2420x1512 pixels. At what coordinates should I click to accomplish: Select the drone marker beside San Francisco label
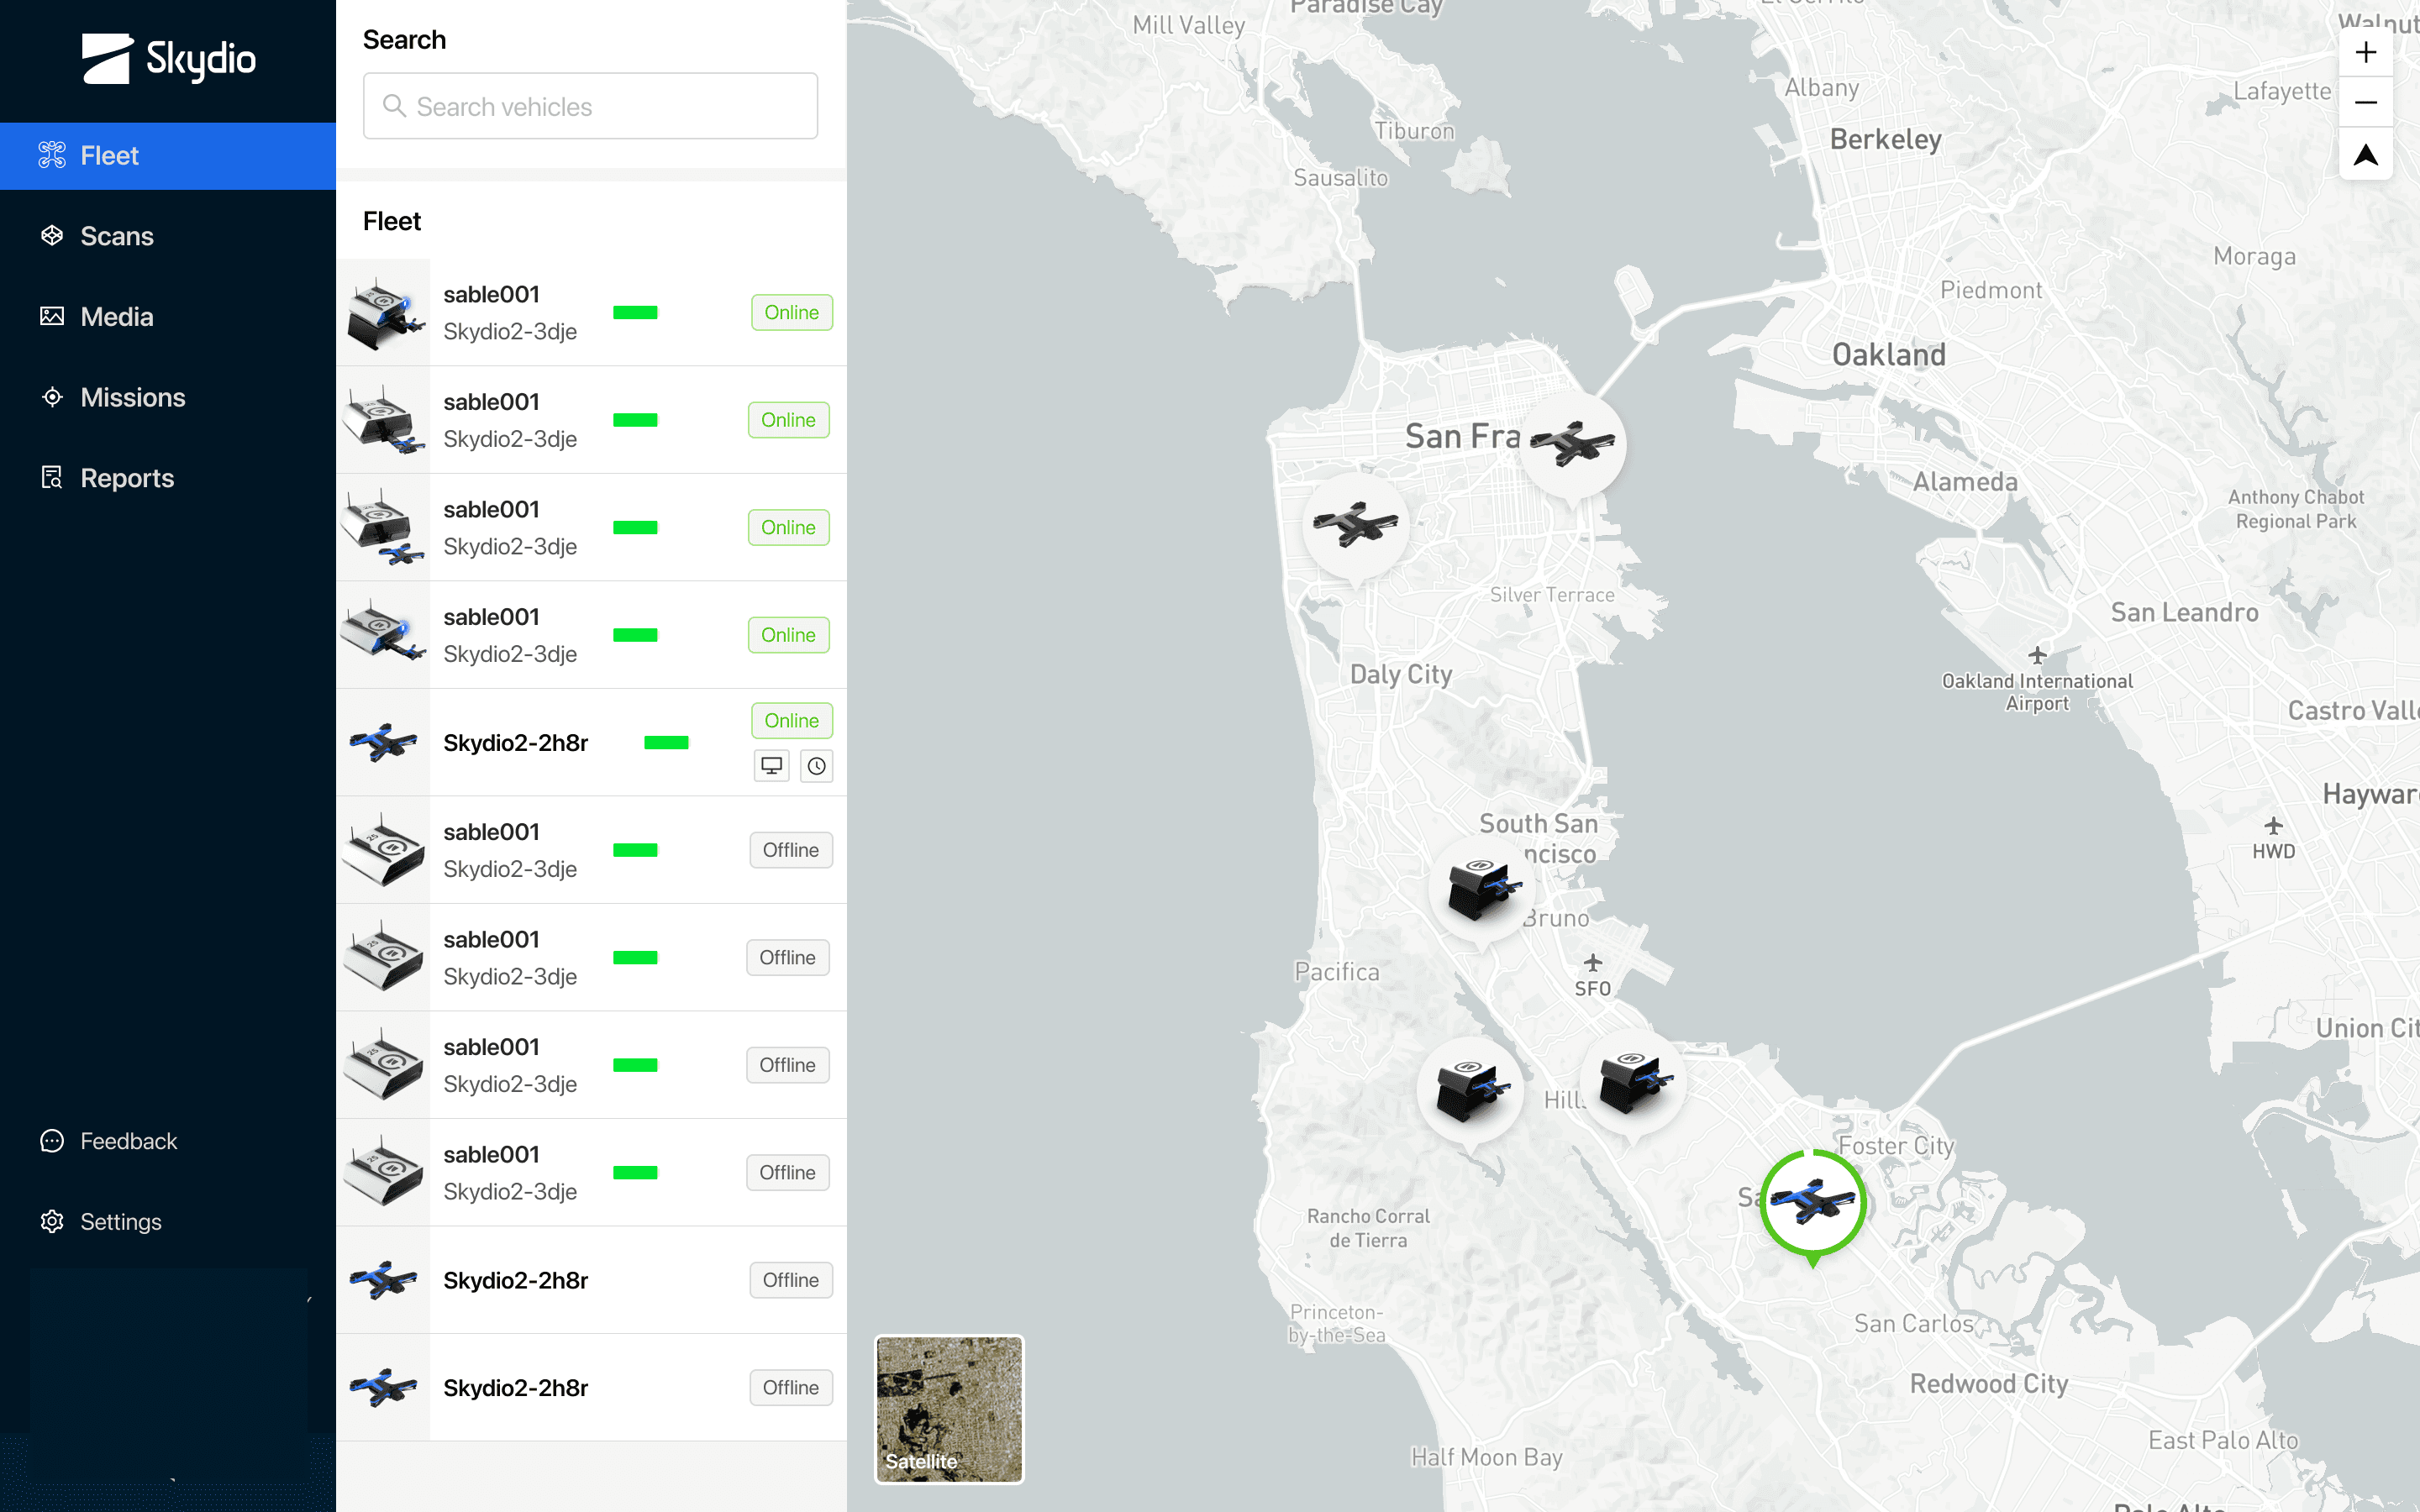1573,444
